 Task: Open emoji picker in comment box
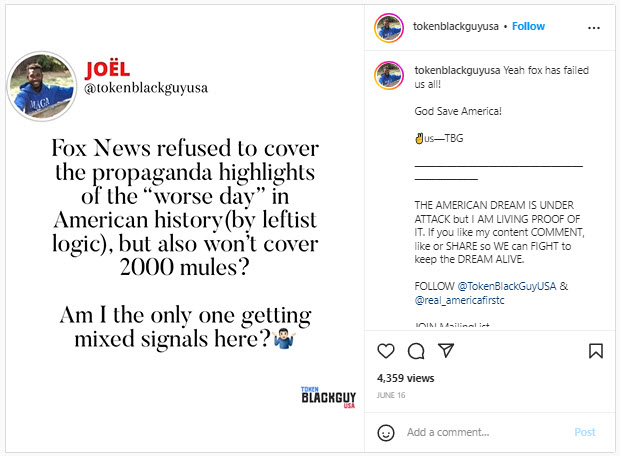point(386,432)
